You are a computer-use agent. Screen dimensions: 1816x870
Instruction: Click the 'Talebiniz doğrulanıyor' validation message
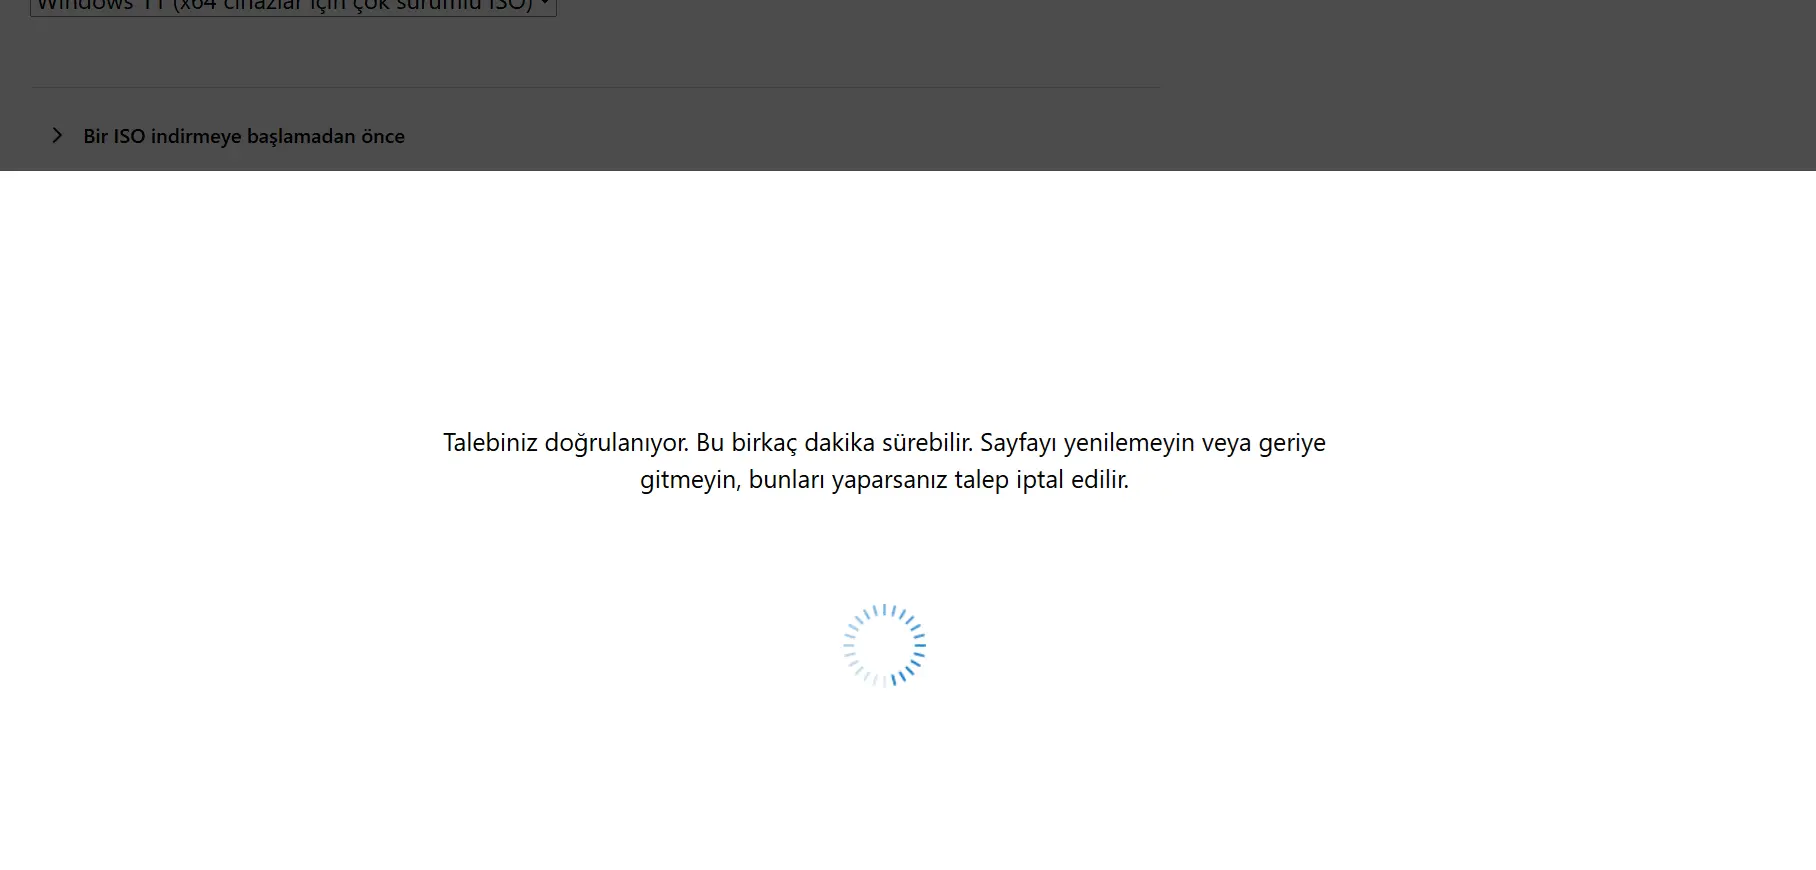(x=884, y=461)
